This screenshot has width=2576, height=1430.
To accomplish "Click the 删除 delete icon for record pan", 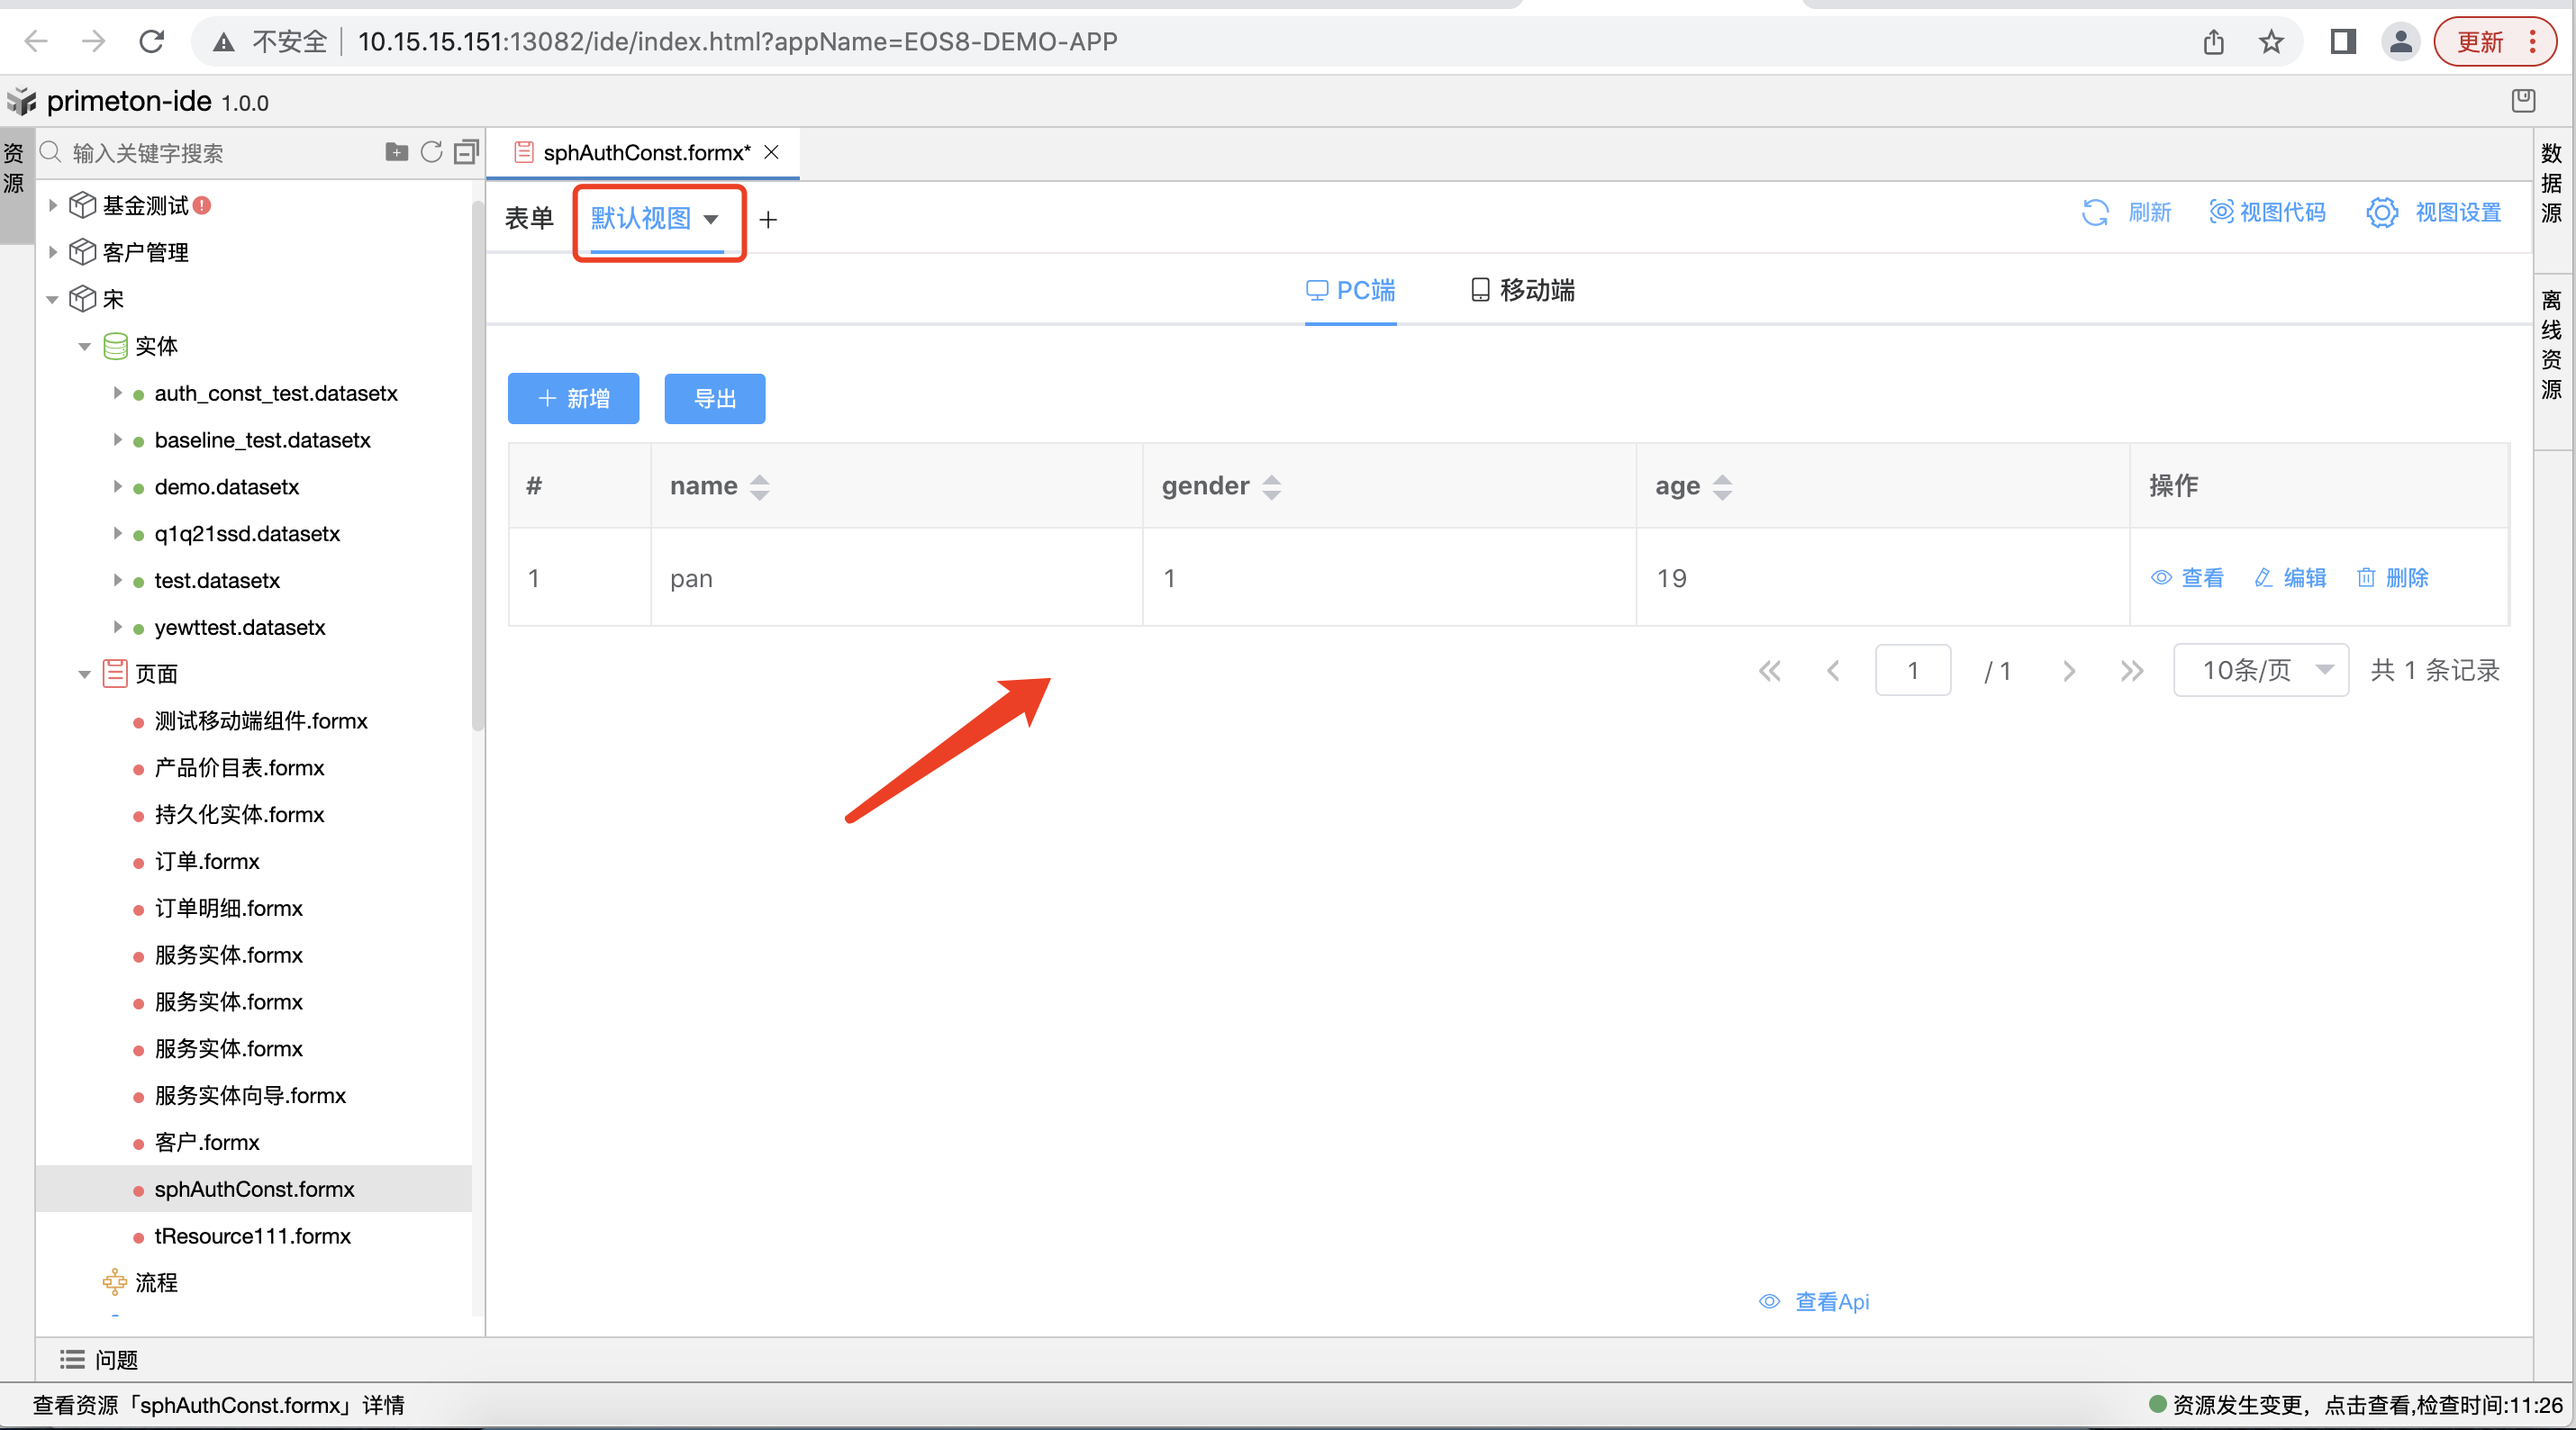I will [2394, 578].
